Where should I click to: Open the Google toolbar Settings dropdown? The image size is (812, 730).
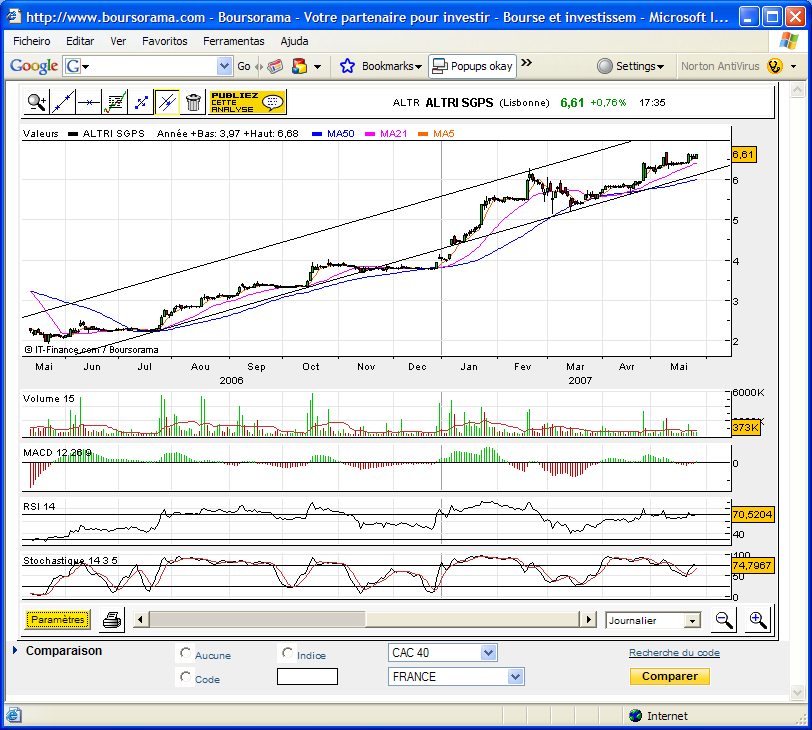point(630,66)
